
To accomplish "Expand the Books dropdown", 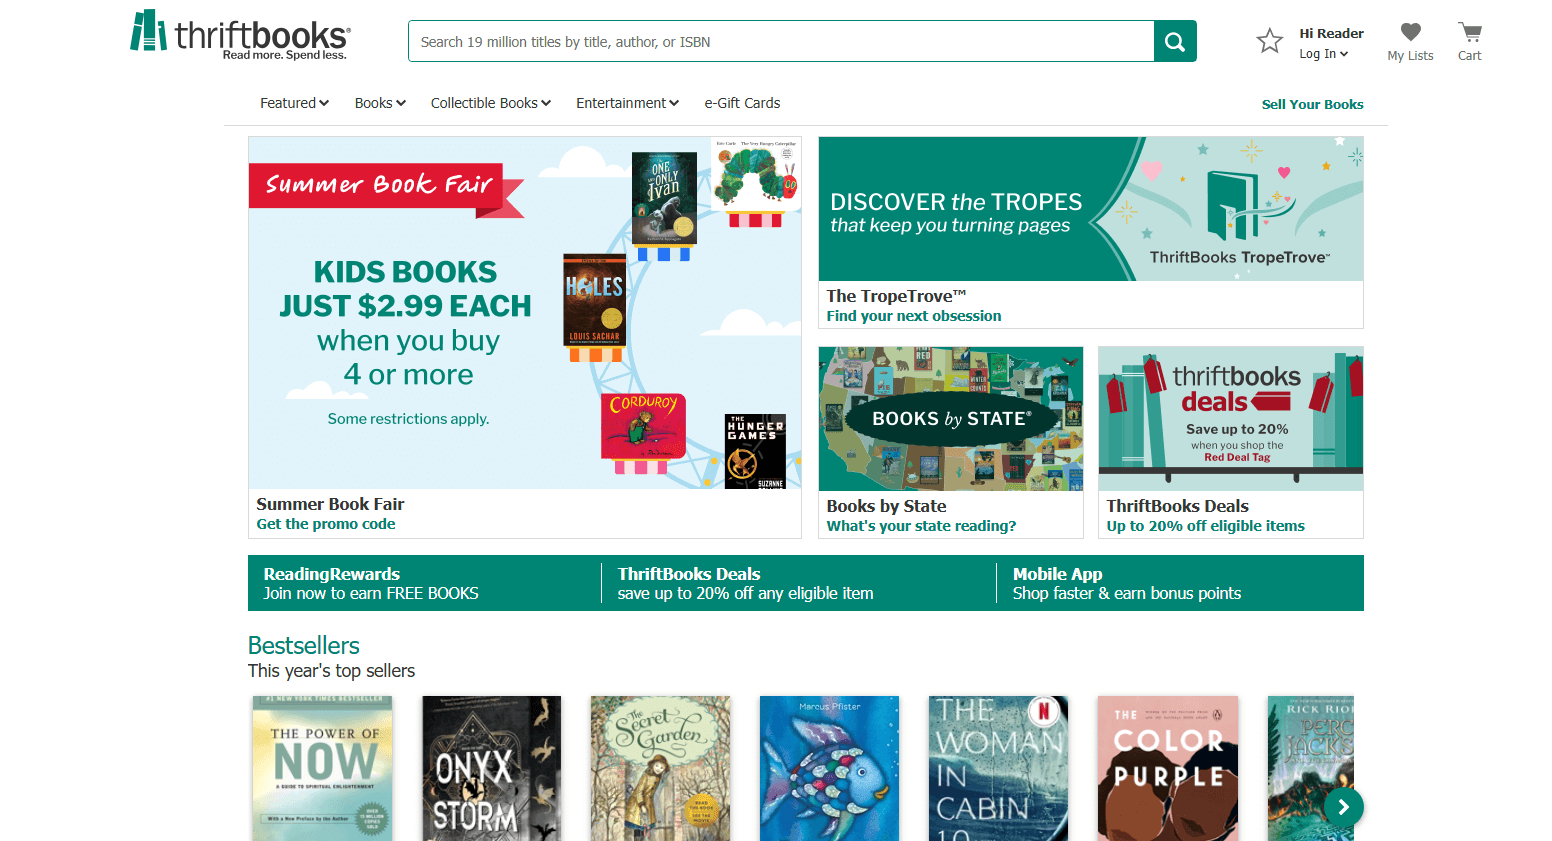I will coord(379,103).
